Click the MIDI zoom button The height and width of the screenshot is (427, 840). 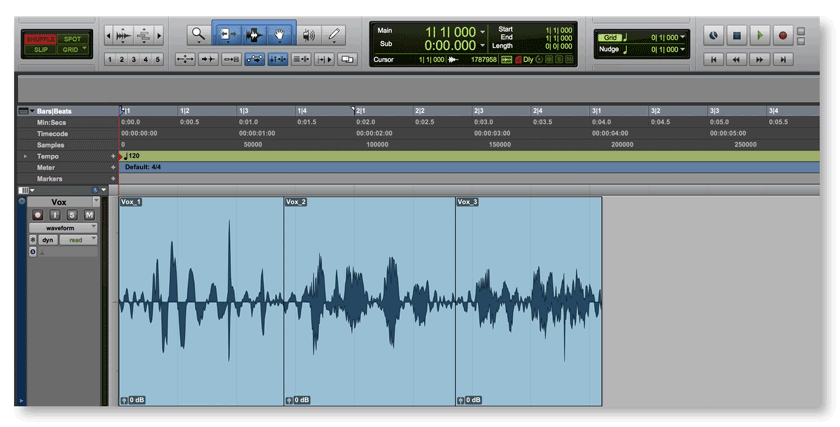(144, 35)
